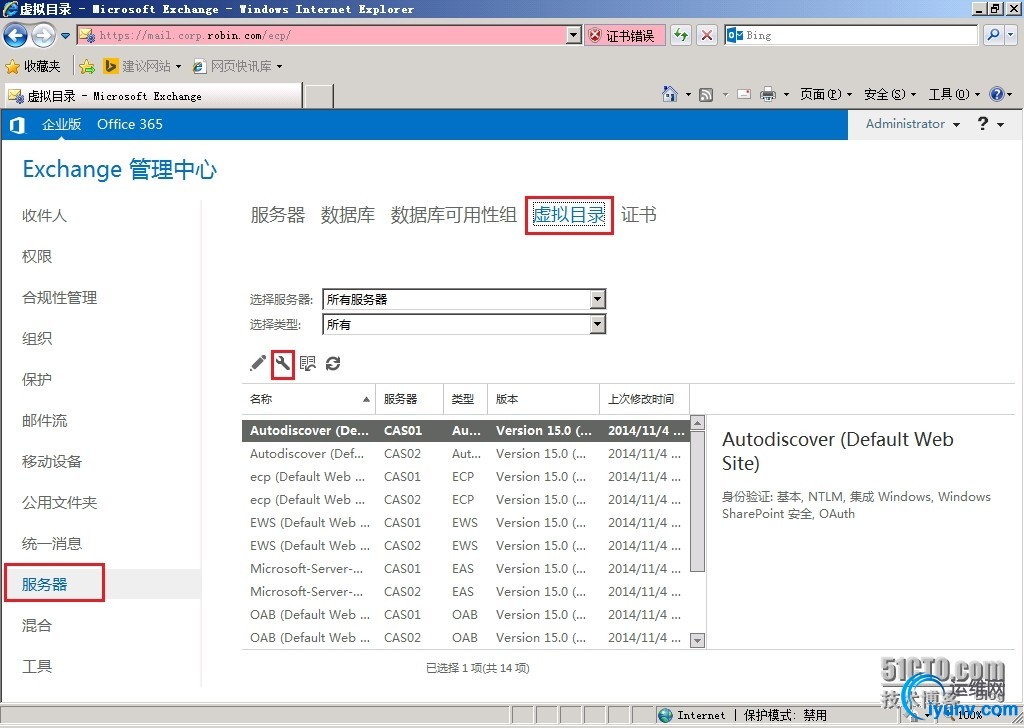Switch to the 数据库 tab
This screenshot has width=1024, height=728.
347,215
